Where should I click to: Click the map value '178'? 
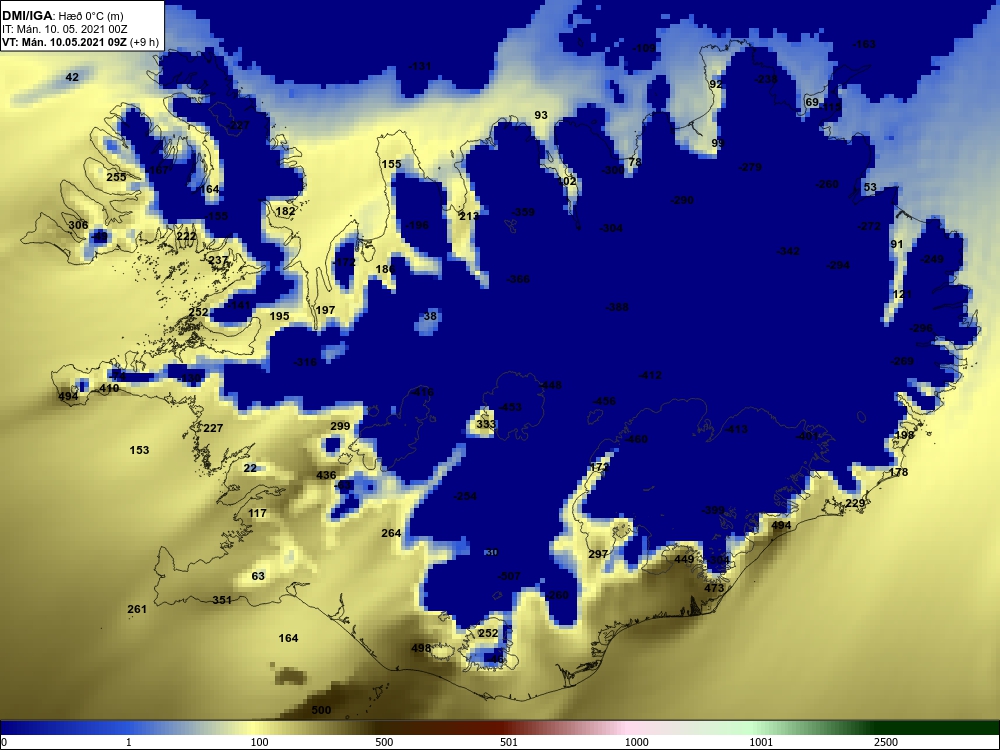tap(898, 473)
